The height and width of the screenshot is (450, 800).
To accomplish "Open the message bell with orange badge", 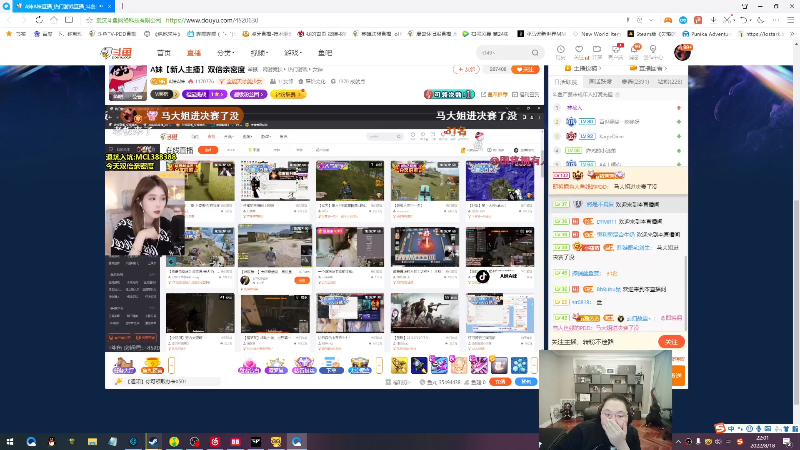I will point(634,52).
